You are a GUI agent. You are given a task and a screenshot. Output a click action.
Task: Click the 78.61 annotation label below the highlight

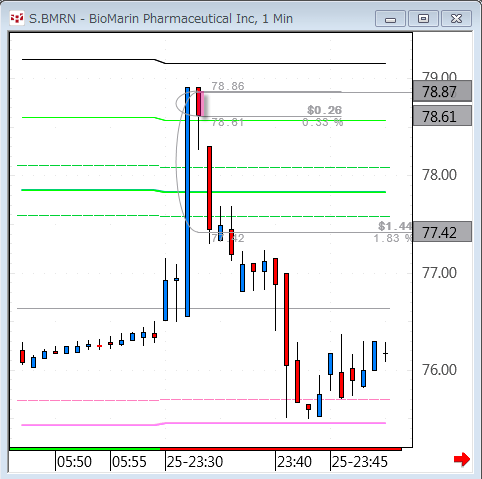tap(228, 122)
